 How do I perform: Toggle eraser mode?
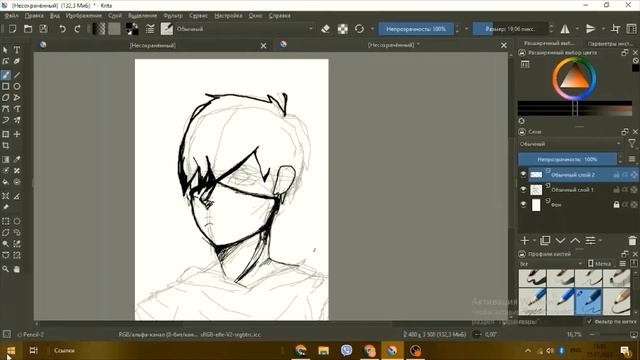click(x=325, y=29)
